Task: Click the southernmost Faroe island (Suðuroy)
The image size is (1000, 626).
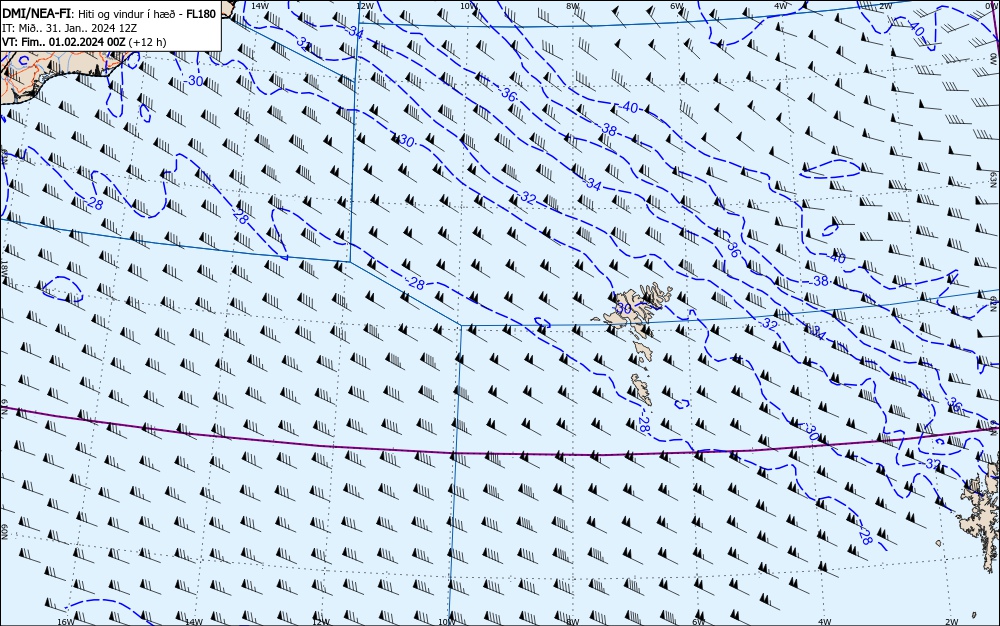Action: coord(642,389)
